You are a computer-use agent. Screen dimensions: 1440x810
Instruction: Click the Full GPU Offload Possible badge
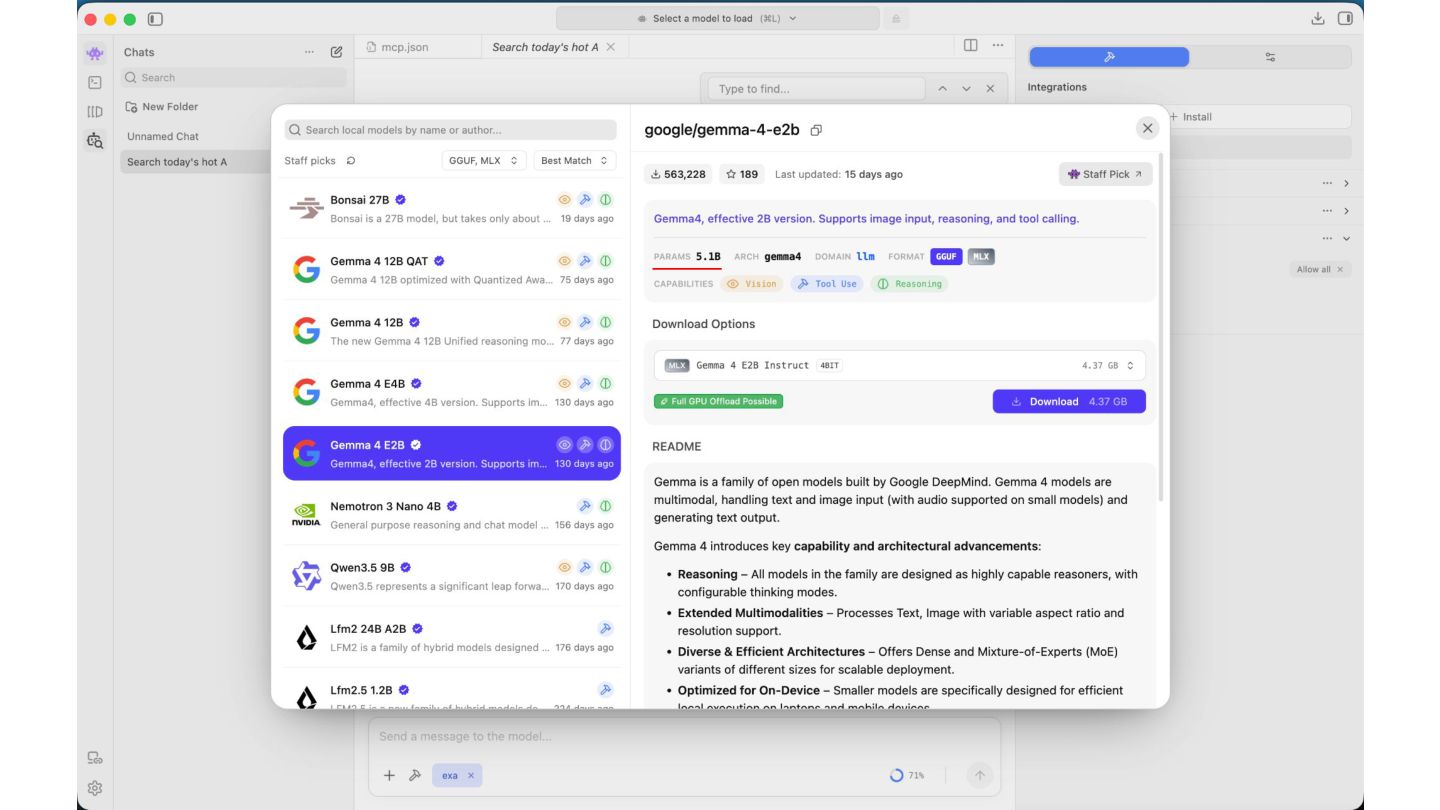(718, 401)
